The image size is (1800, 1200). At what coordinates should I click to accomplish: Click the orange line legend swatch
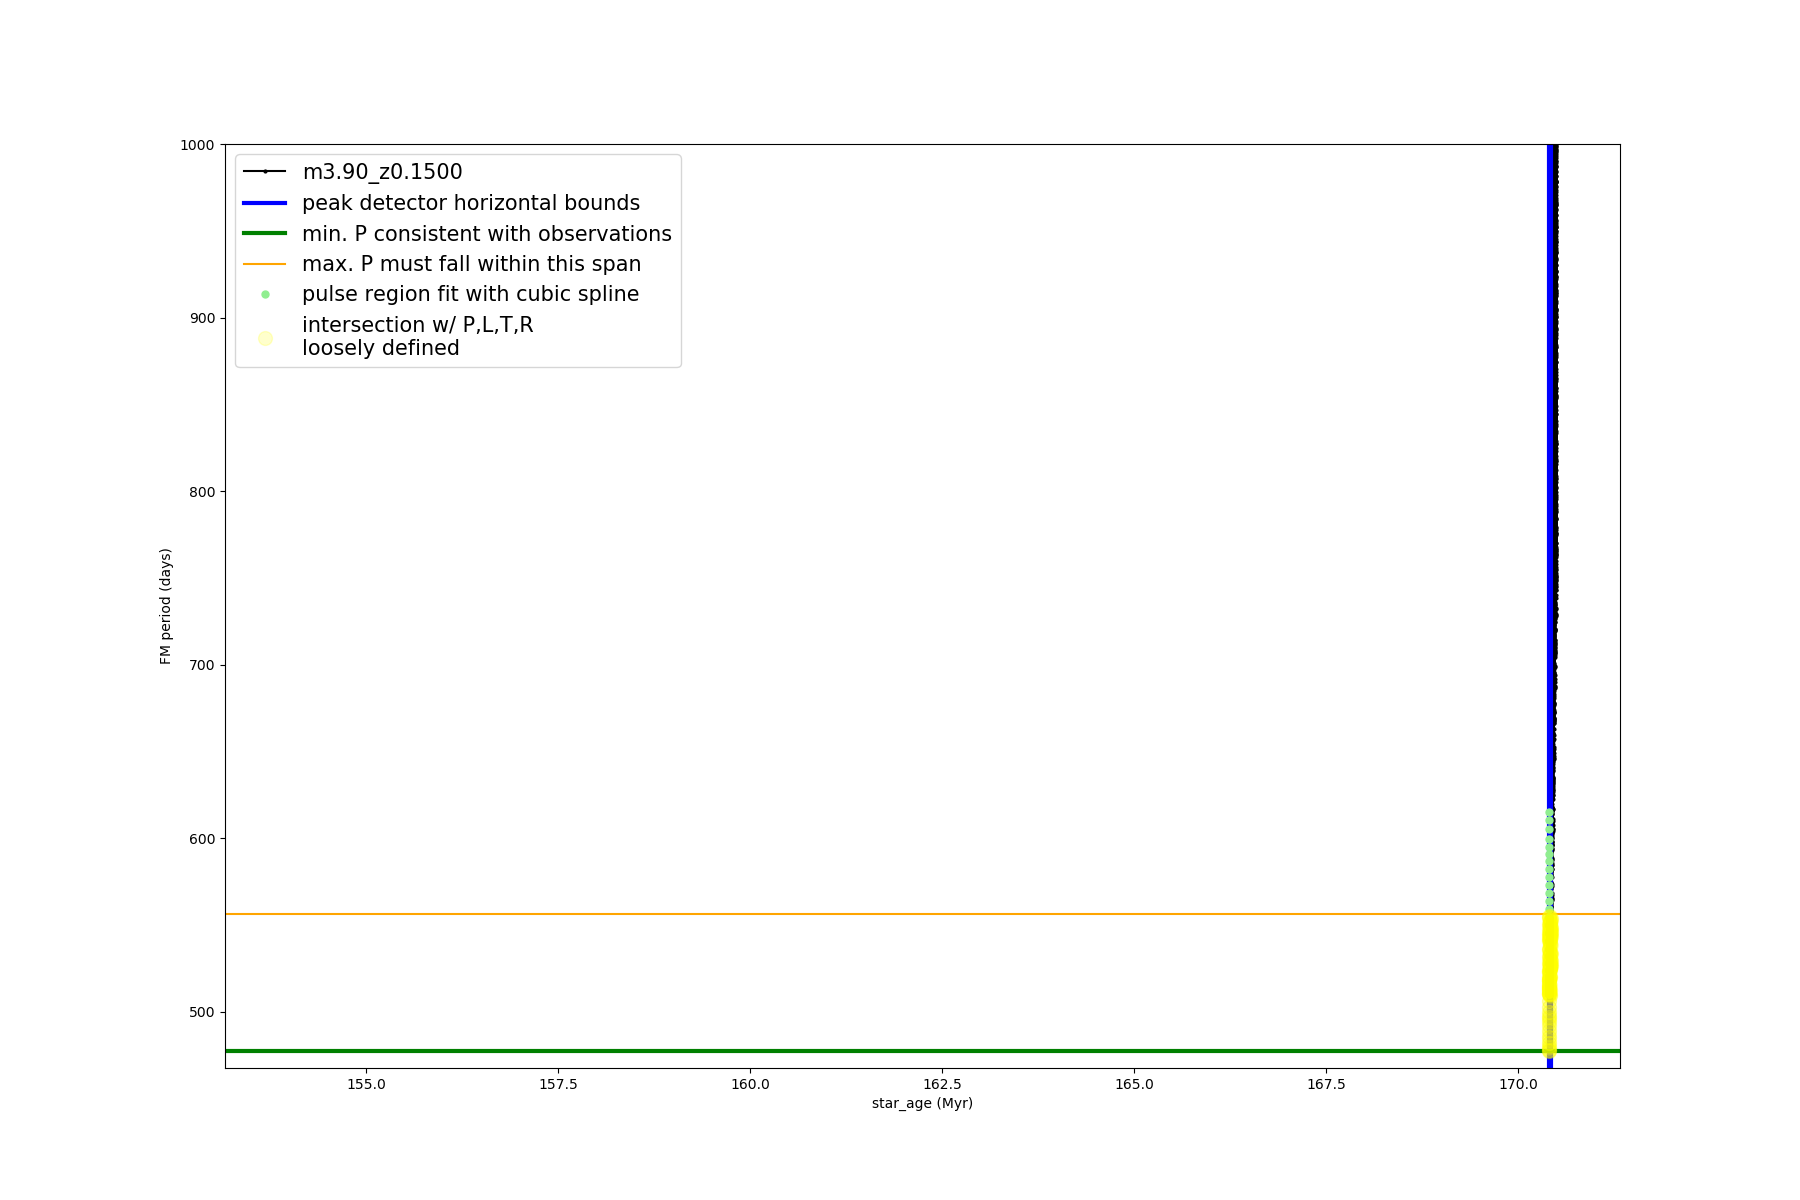tap(265, 264)
